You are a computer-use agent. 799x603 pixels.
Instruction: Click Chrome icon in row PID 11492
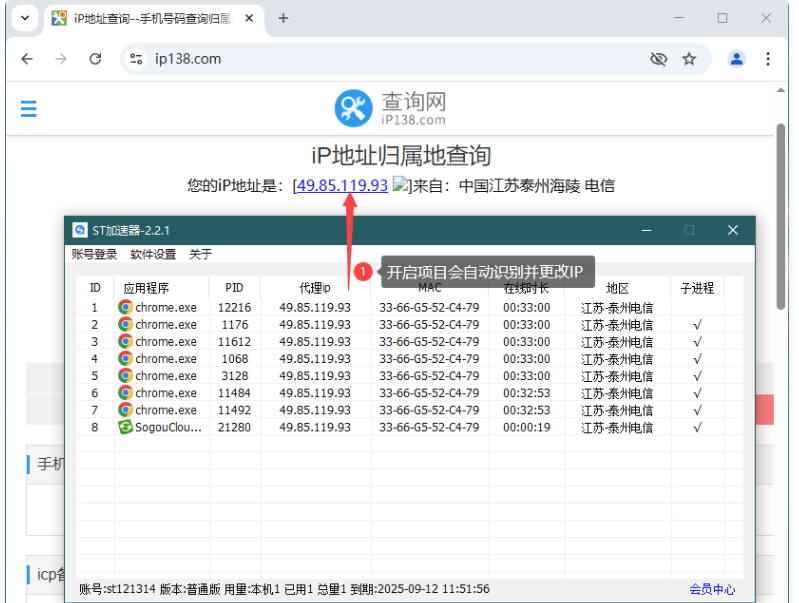[125, 410]
